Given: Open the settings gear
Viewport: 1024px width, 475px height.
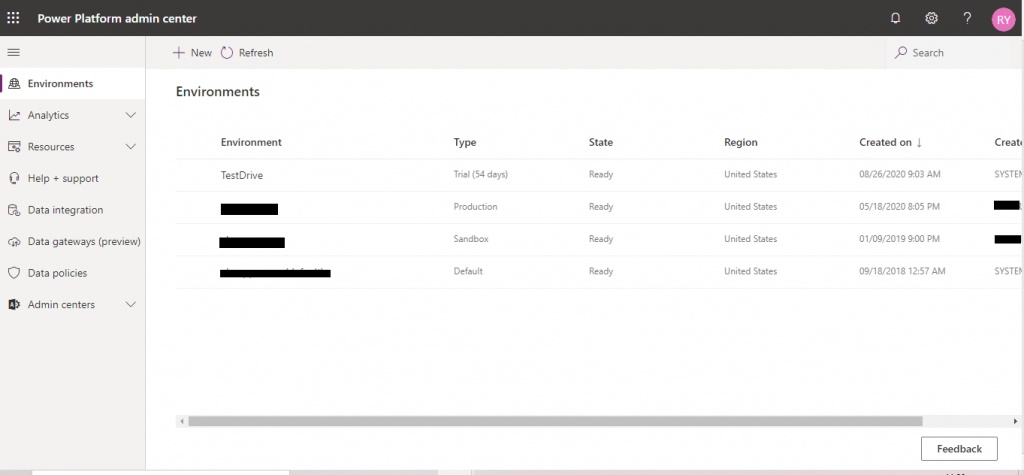Looking at the screenshot, I should click(931, 18).
